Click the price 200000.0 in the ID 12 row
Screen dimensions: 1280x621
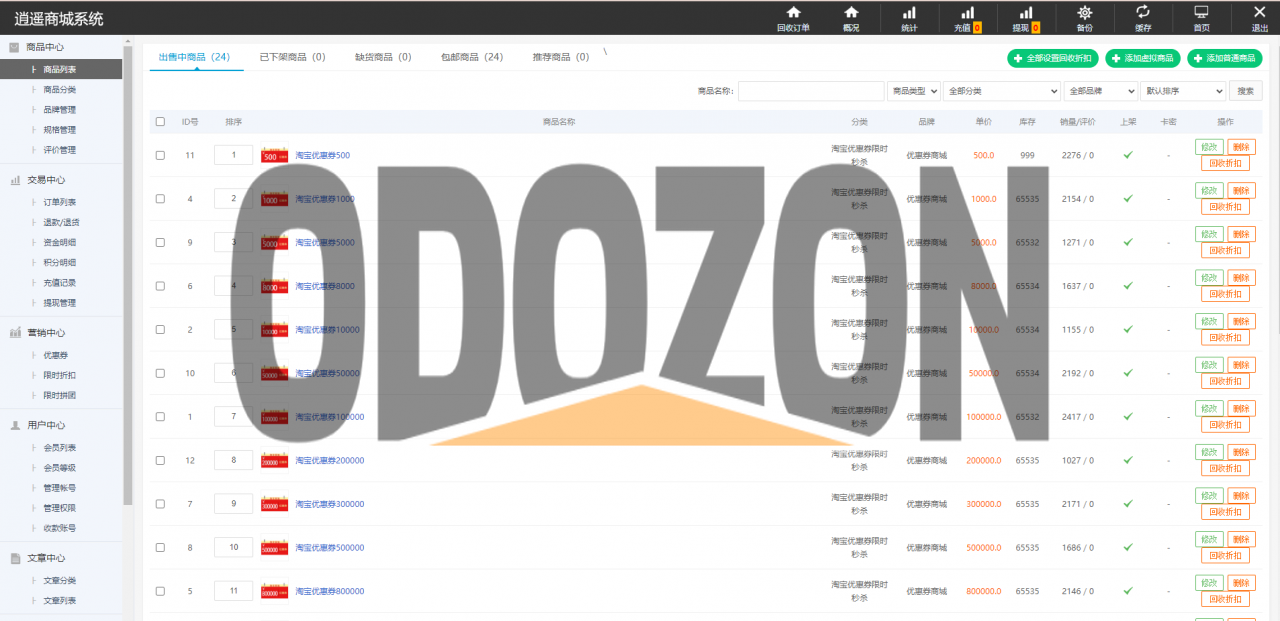pyautogui.click(x=984, y=461)
